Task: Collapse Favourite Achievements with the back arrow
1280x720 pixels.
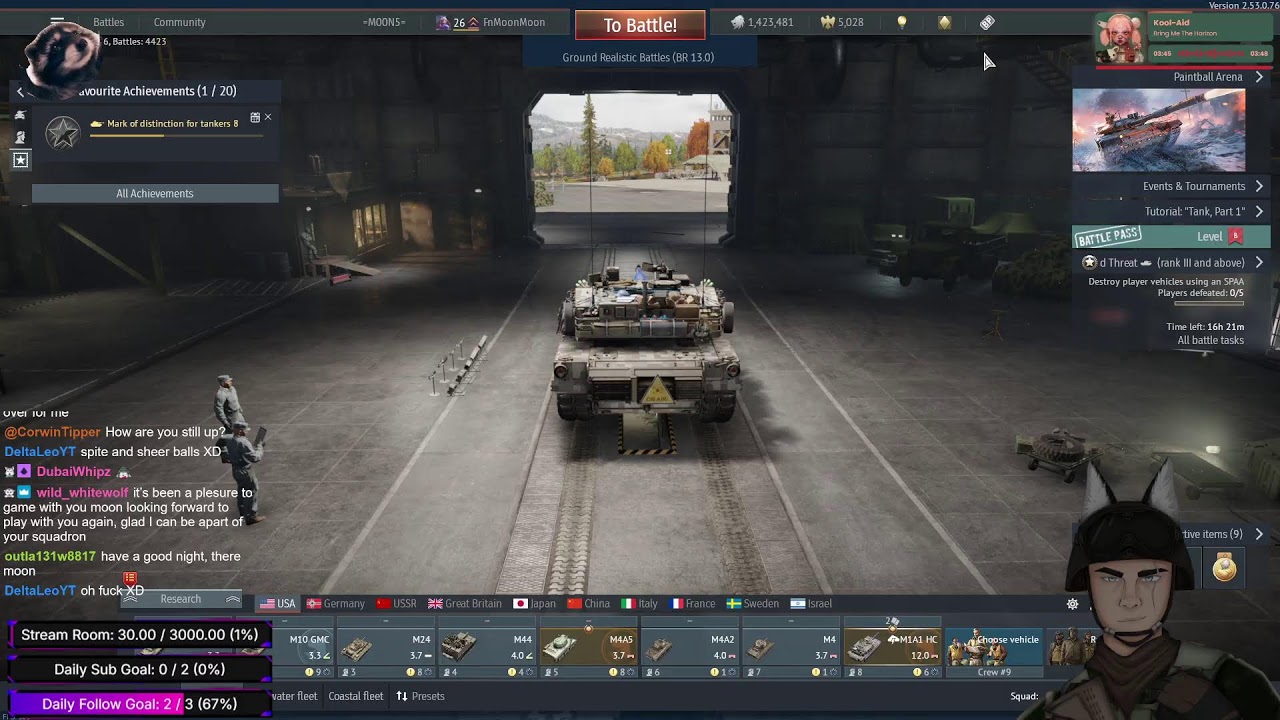Action: coord(19,91)
